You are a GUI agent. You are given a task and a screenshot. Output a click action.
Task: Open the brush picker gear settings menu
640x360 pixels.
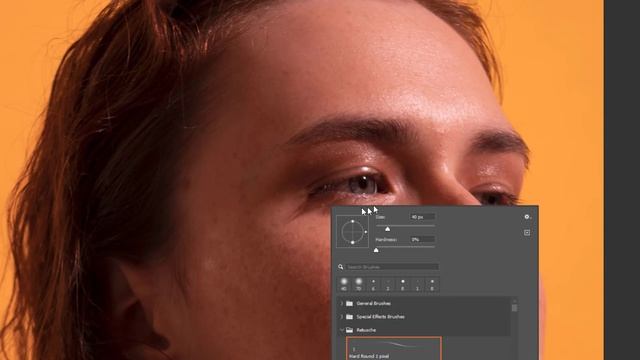(x=527, y=217)
